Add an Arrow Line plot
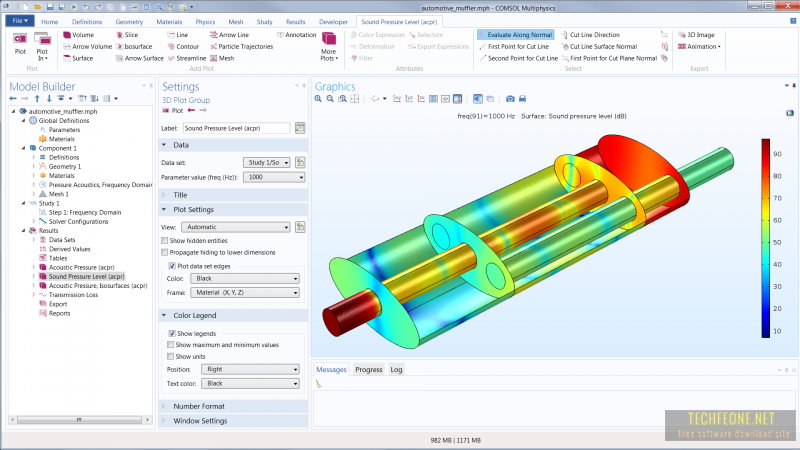 click(230, 35)
